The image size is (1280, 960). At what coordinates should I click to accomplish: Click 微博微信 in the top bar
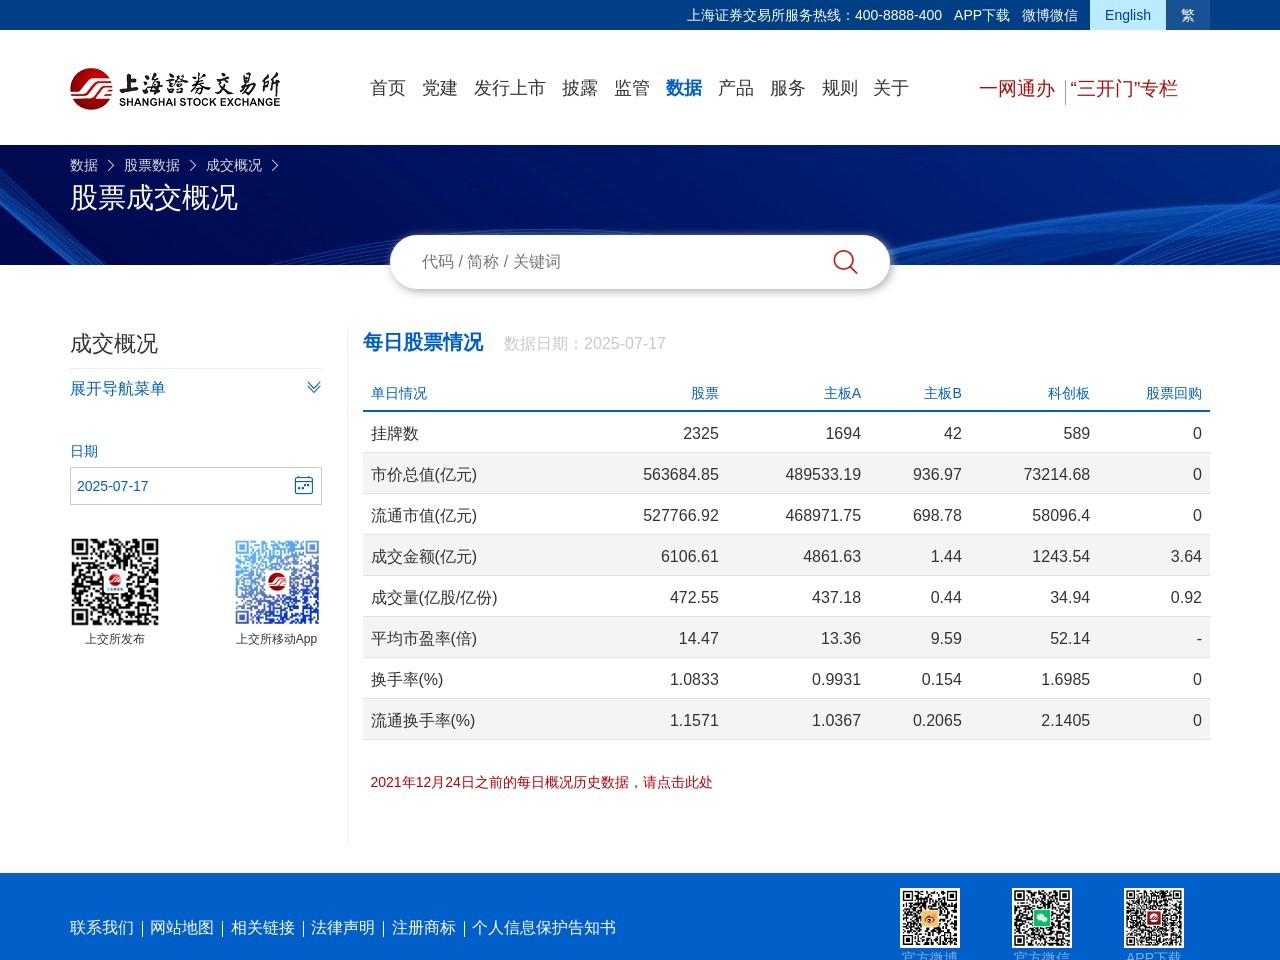pyautogui.click(x=1050, y=15)
